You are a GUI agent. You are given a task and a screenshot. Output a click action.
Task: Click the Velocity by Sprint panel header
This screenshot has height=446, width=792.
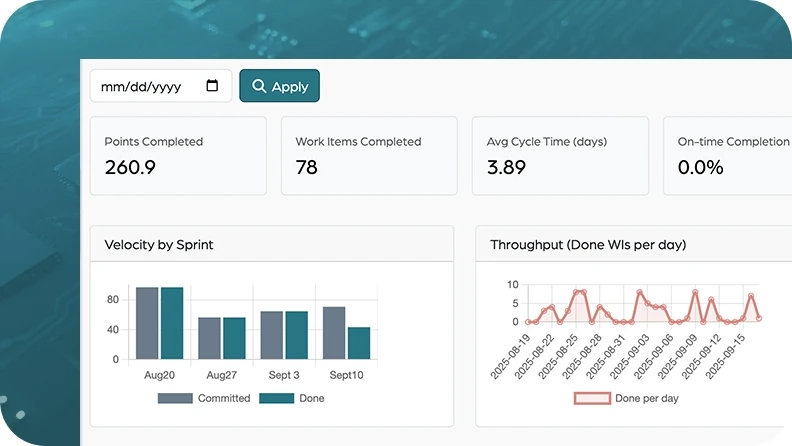pyautogui.click(x=271, y=244)
